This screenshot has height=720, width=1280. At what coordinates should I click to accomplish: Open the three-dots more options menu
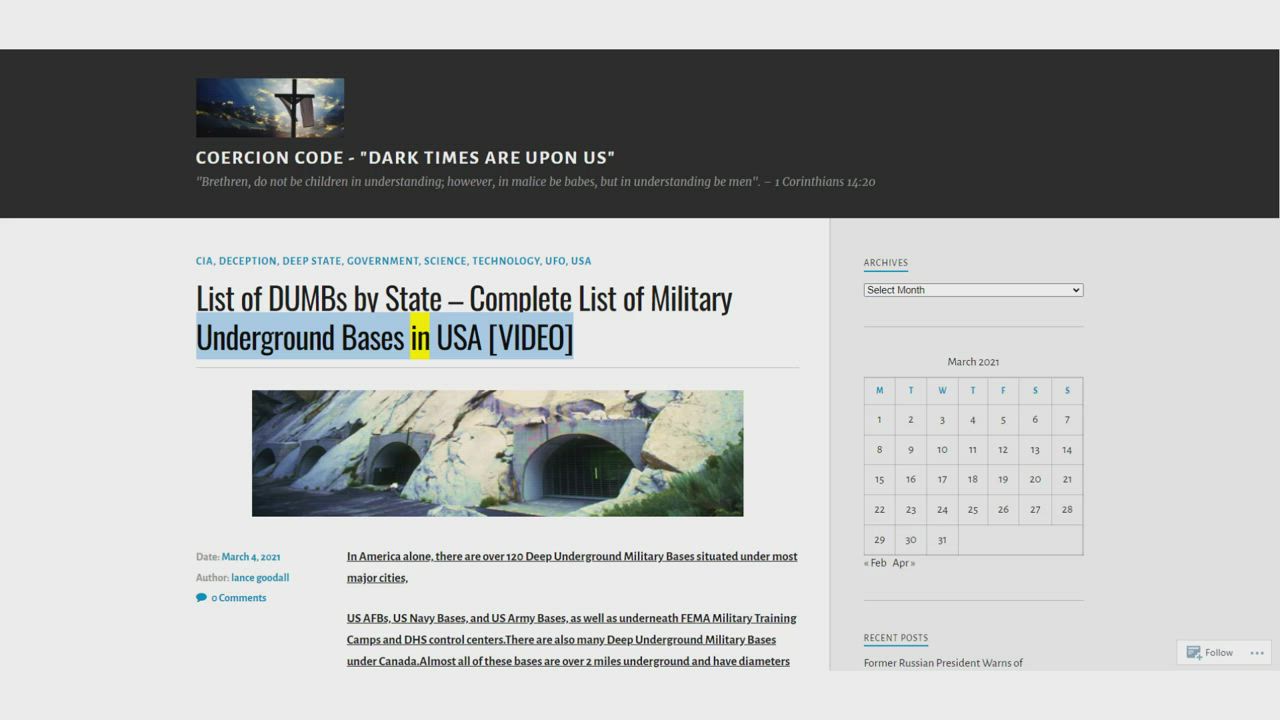(1257, 653)
